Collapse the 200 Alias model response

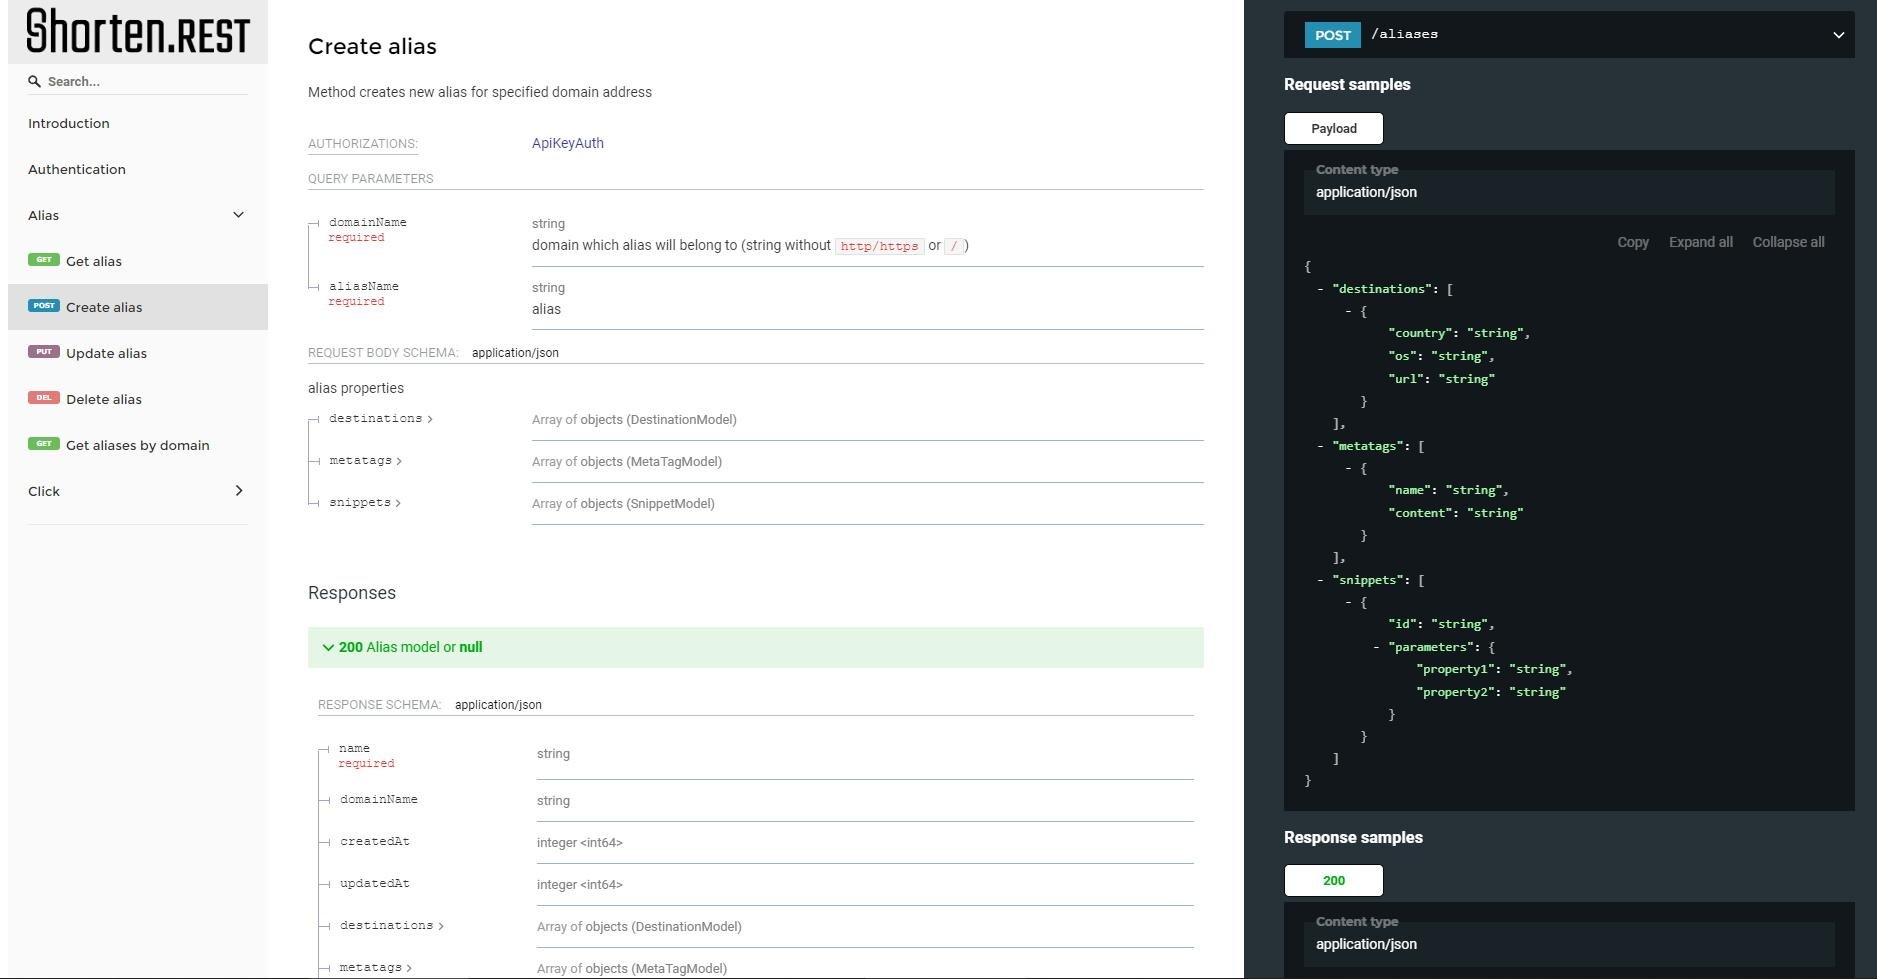click(328, 647)
